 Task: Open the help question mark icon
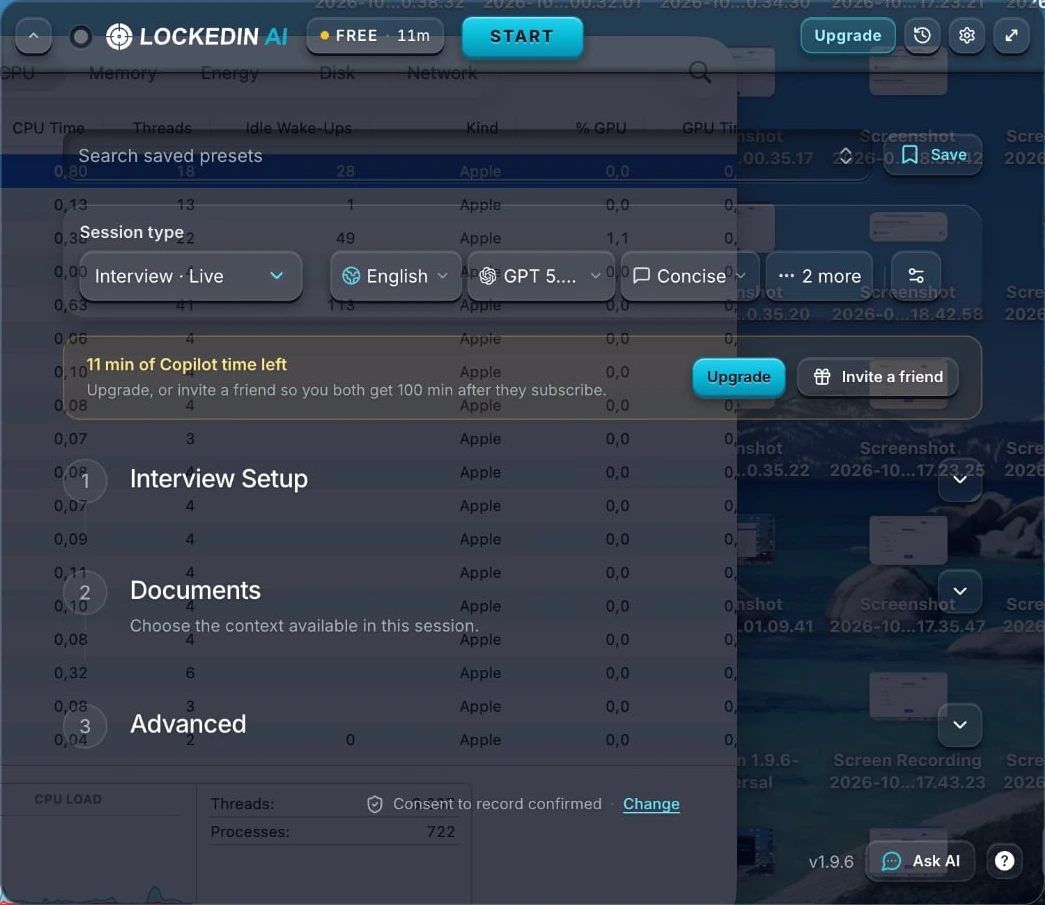pos(1004,861)
